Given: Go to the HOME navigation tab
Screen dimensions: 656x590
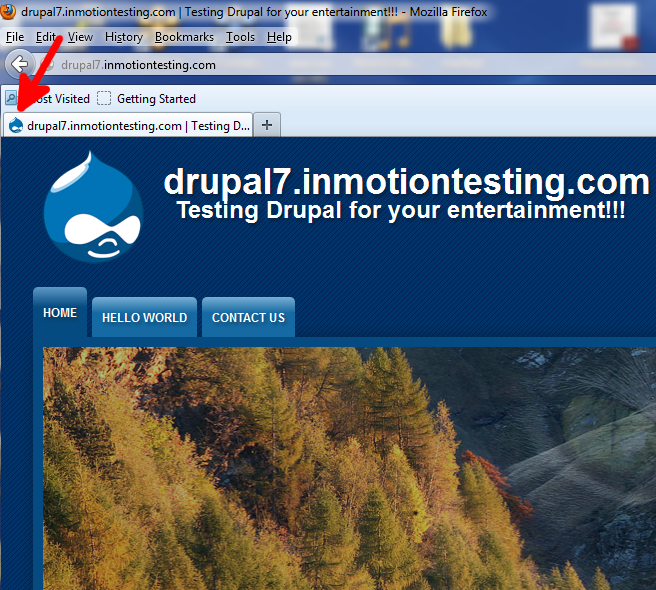Looking at the screenshot, I should point(60,313).
